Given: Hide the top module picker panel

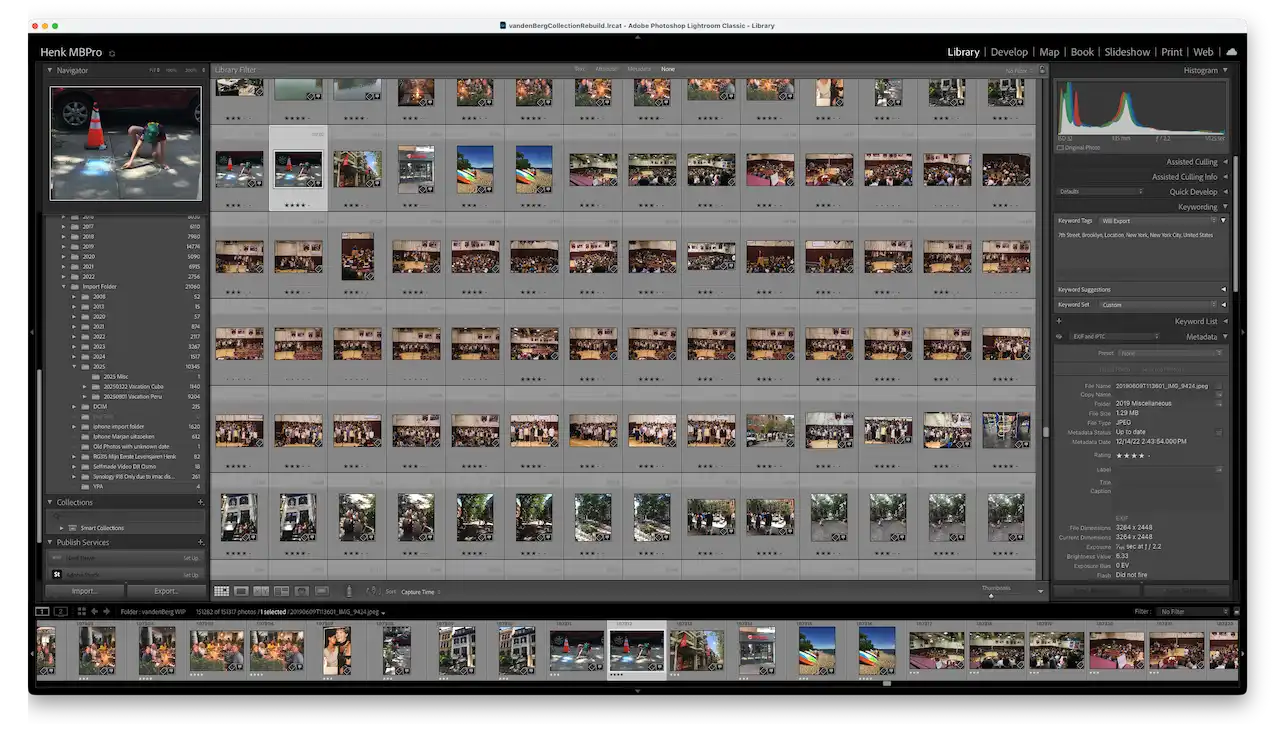Looking at the screenshot, I should click(637, 37).
